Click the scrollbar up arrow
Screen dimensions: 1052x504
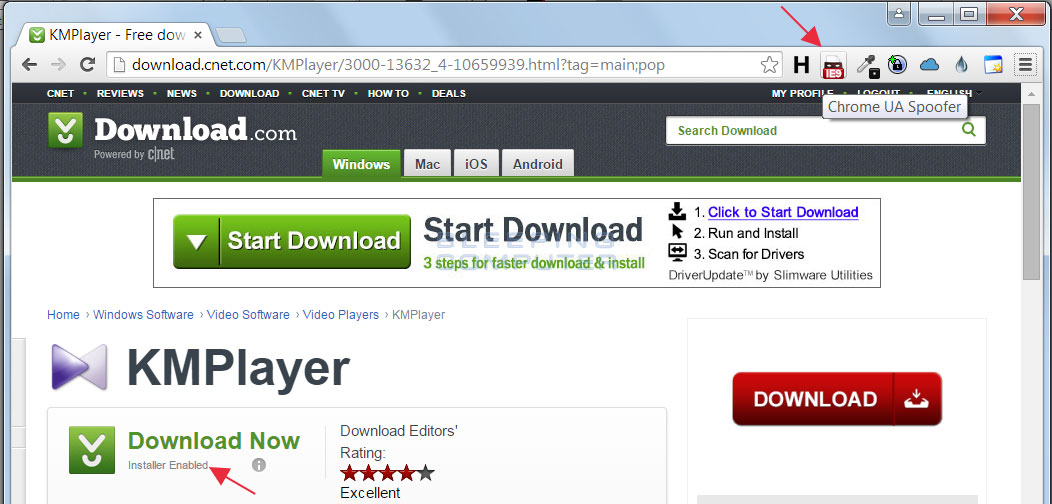(1031, 92)
